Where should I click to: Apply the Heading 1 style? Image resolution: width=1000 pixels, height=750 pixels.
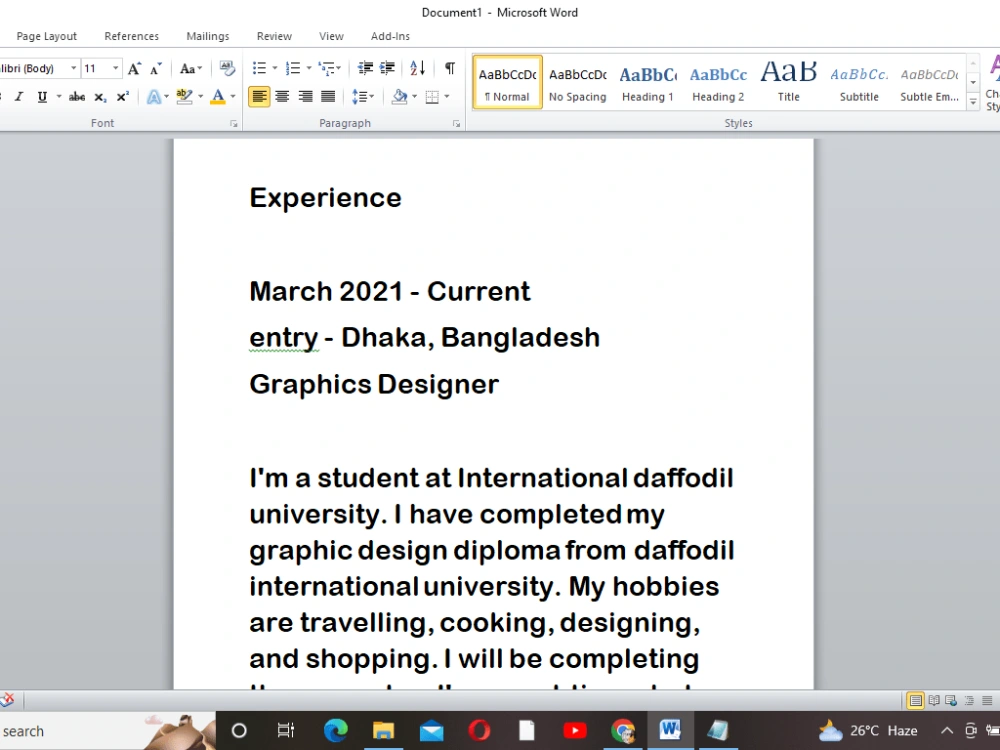pos(648,82)
